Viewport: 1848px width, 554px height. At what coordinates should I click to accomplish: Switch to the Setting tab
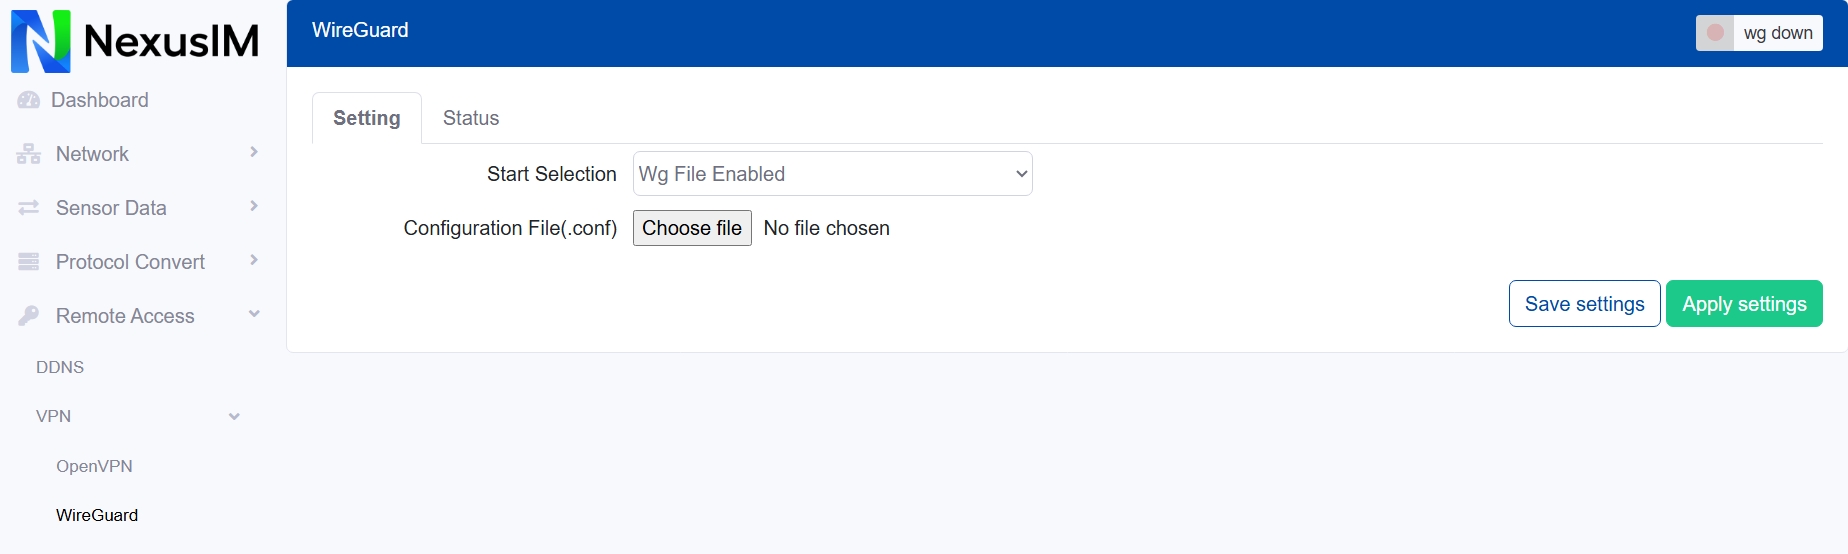pyautogui.click(x=367, y=118)
